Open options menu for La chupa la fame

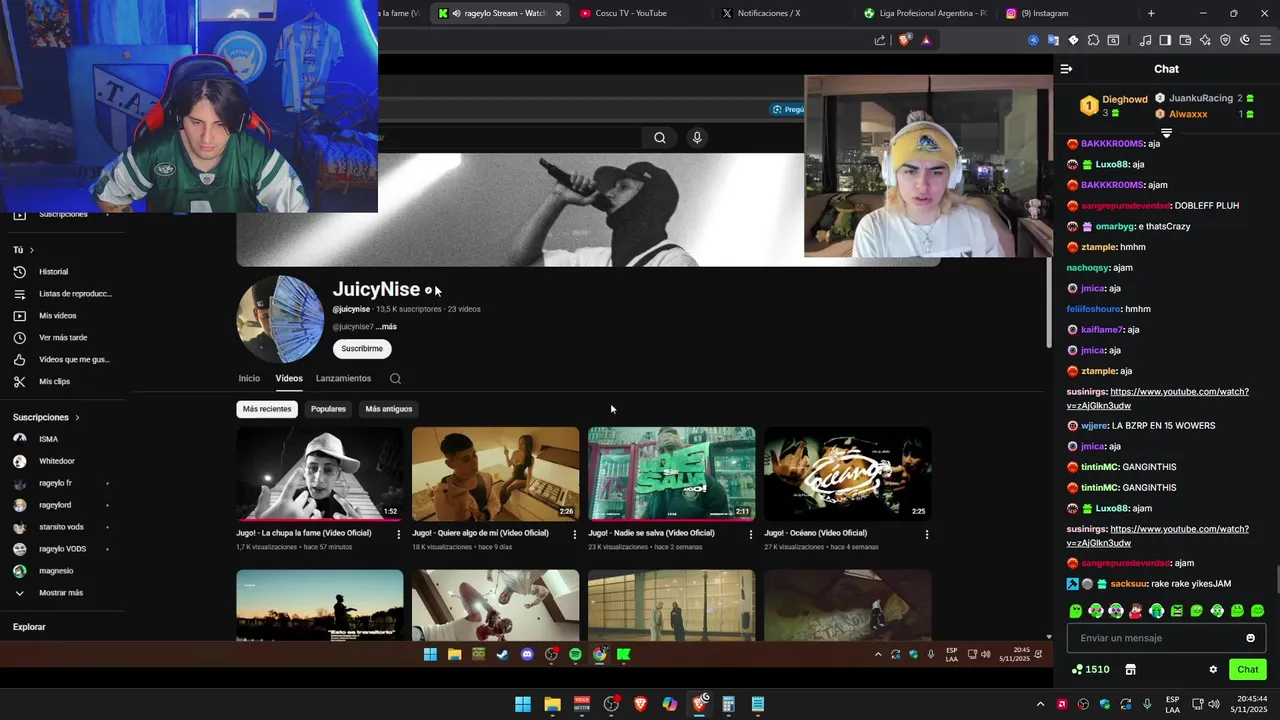pos(398,535)
